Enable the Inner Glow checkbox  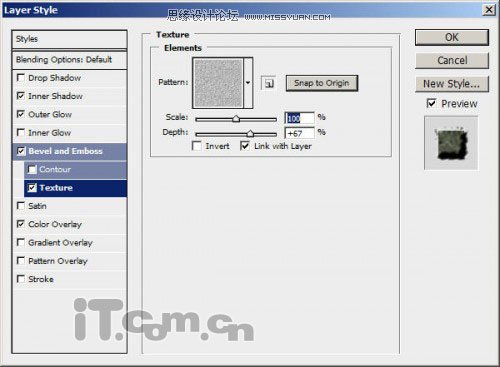pos(21,133)
